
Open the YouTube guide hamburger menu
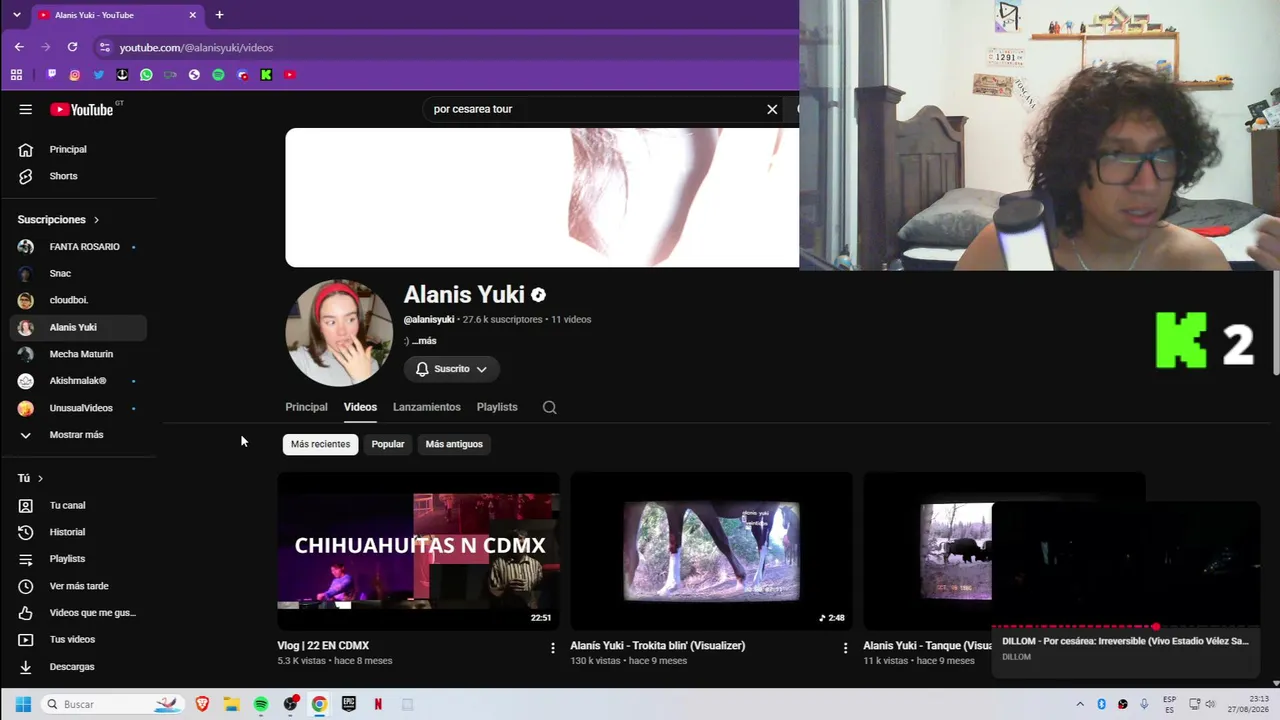(26, 109)
